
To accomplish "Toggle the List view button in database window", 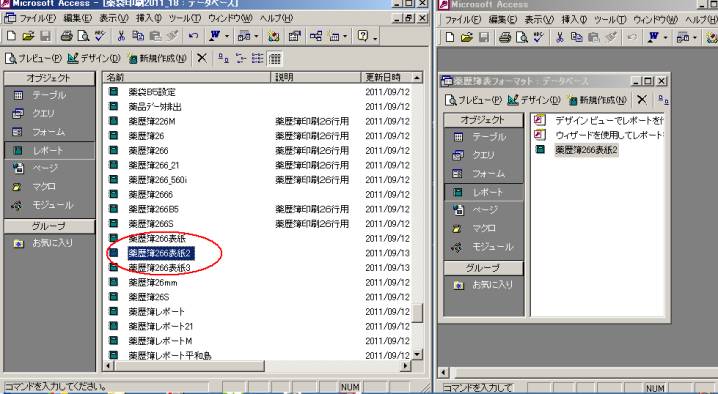I will tap(257, 58).
